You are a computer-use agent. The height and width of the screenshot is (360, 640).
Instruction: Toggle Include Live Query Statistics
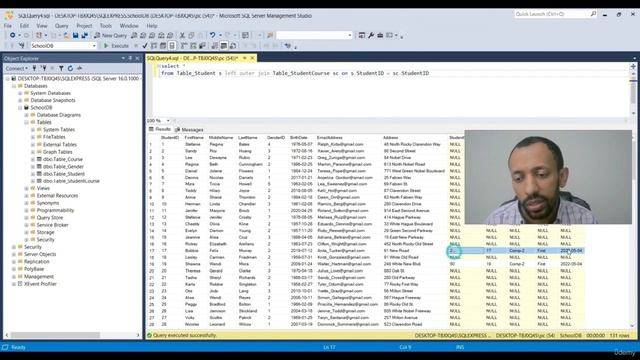point(193,46)
